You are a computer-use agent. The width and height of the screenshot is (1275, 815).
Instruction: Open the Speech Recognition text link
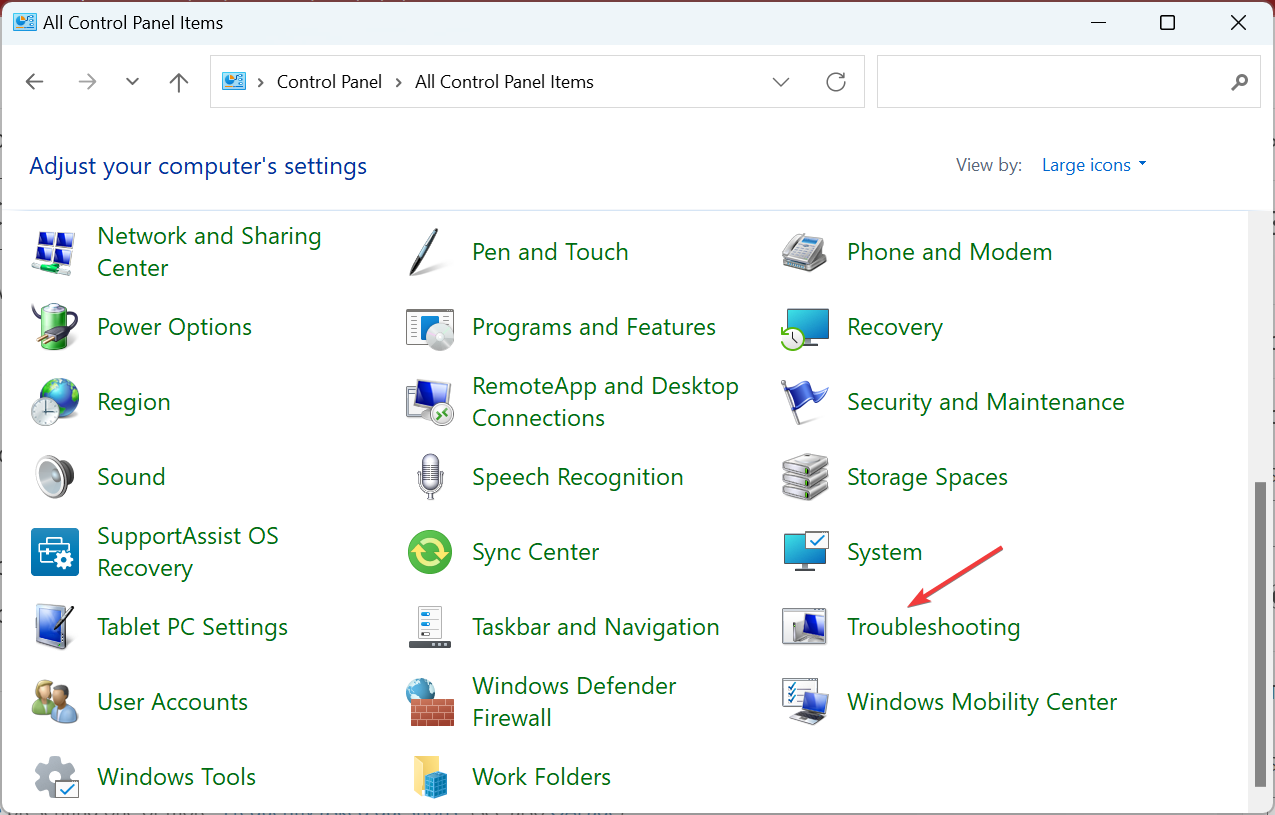click(578, 477)
